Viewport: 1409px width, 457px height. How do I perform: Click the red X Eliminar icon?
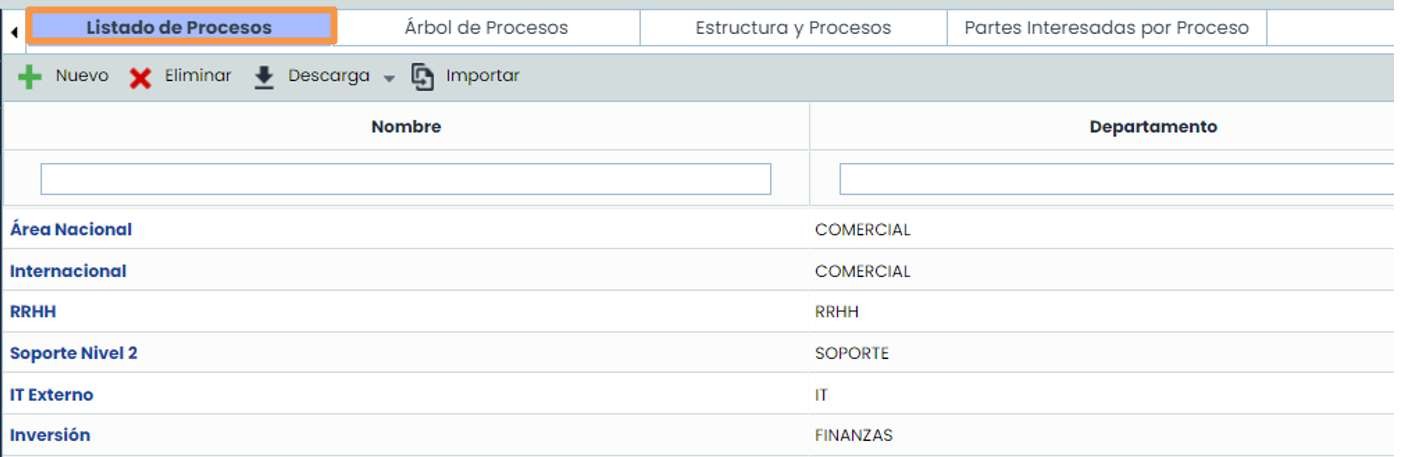pyautogui.click(x=141, y=78)
